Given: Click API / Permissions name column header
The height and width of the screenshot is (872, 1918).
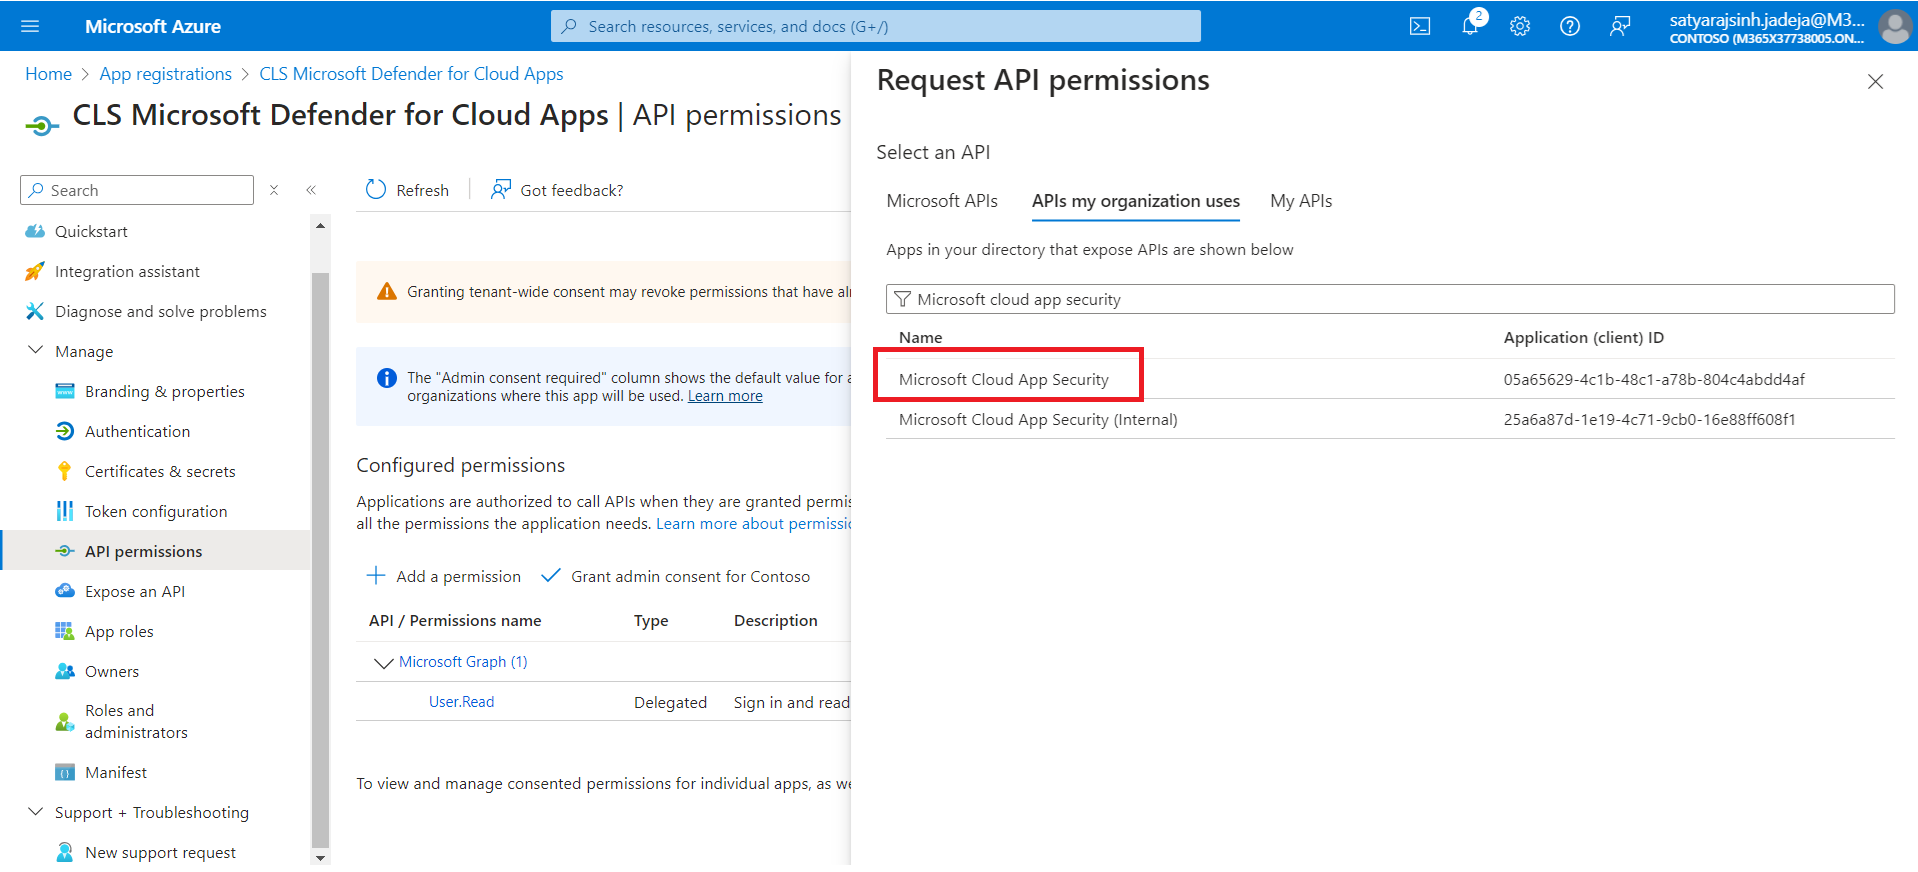Looking at the screenshot, I should (455, 621).
